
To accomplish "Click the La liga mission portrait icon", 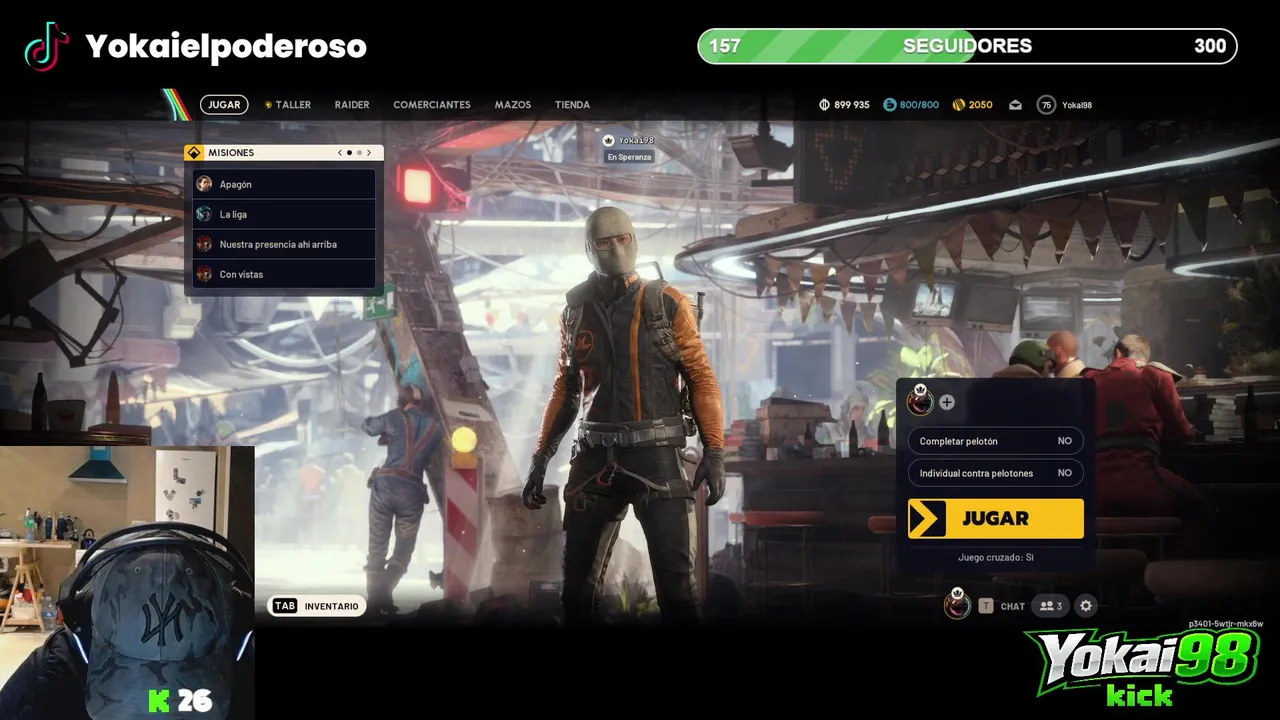I will 204,214.
